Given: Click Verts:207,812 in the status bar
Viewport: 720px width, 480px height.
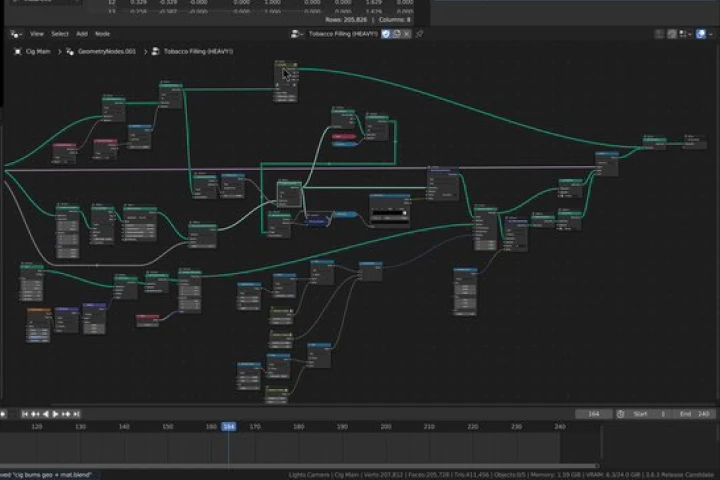Looking at the screenshot, I should click(383, 475).
